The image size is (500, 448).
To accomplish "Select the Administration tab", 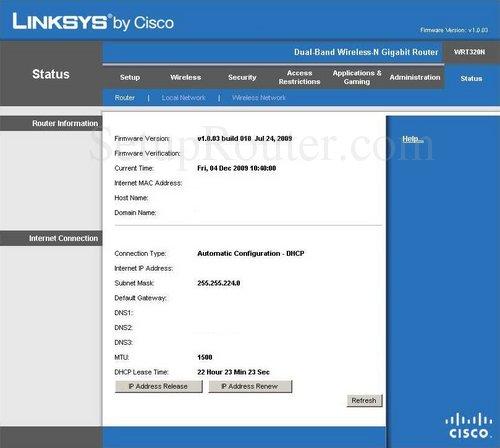I will click(x=415, y=77).
